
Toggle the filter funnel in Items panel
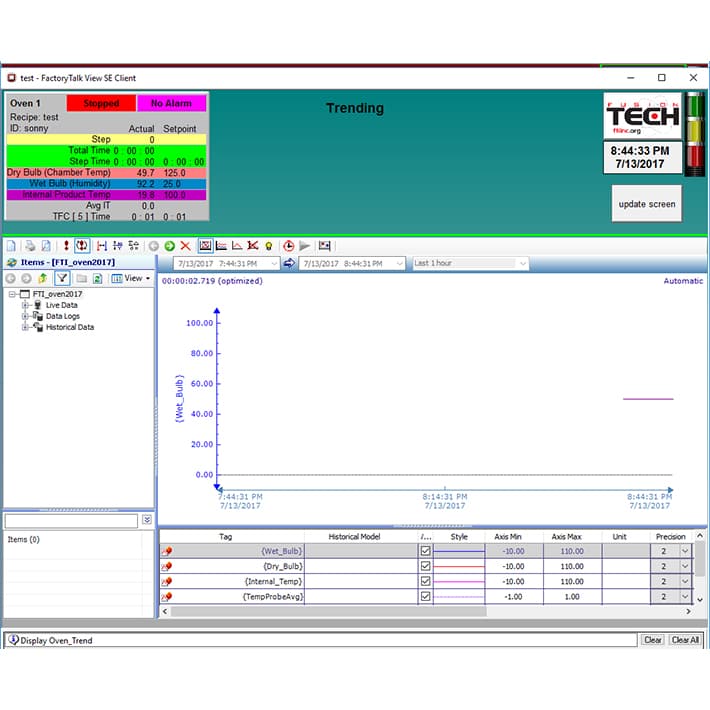(62, 278)
